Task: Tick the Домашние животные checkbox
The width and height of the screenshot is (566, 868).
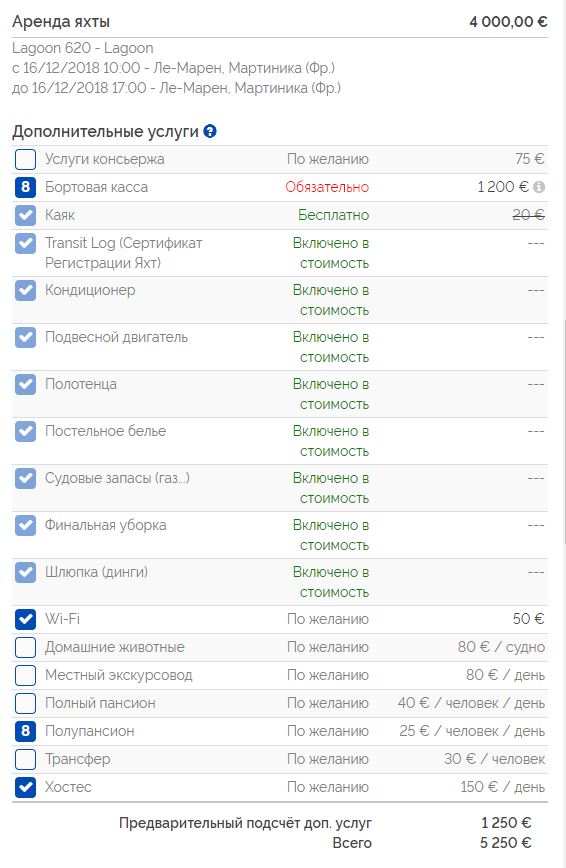Action: point(25,647)
